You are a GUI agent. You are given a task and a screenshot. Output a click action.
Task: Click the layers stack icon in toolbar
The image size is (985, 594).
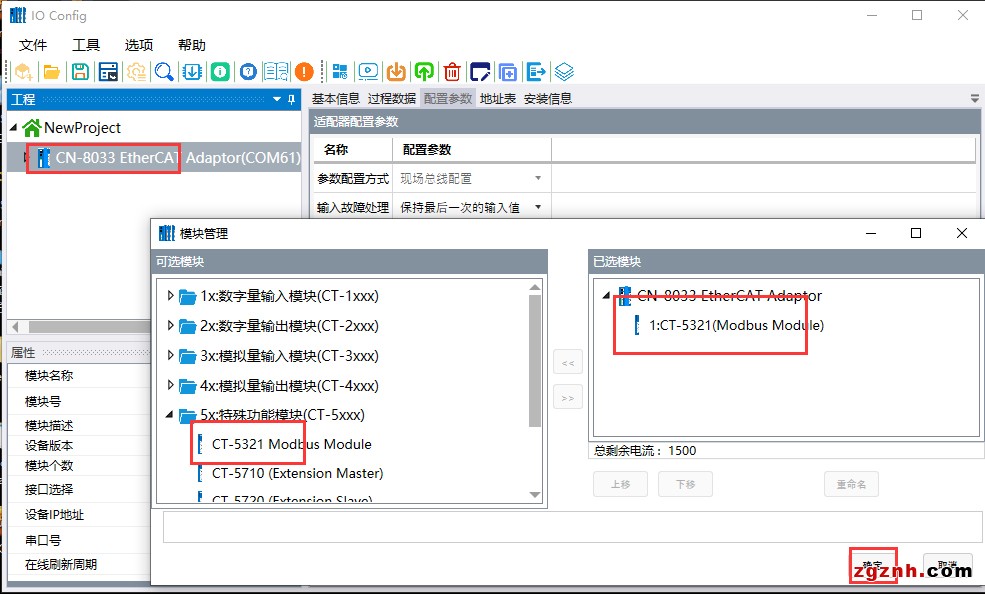564,72
